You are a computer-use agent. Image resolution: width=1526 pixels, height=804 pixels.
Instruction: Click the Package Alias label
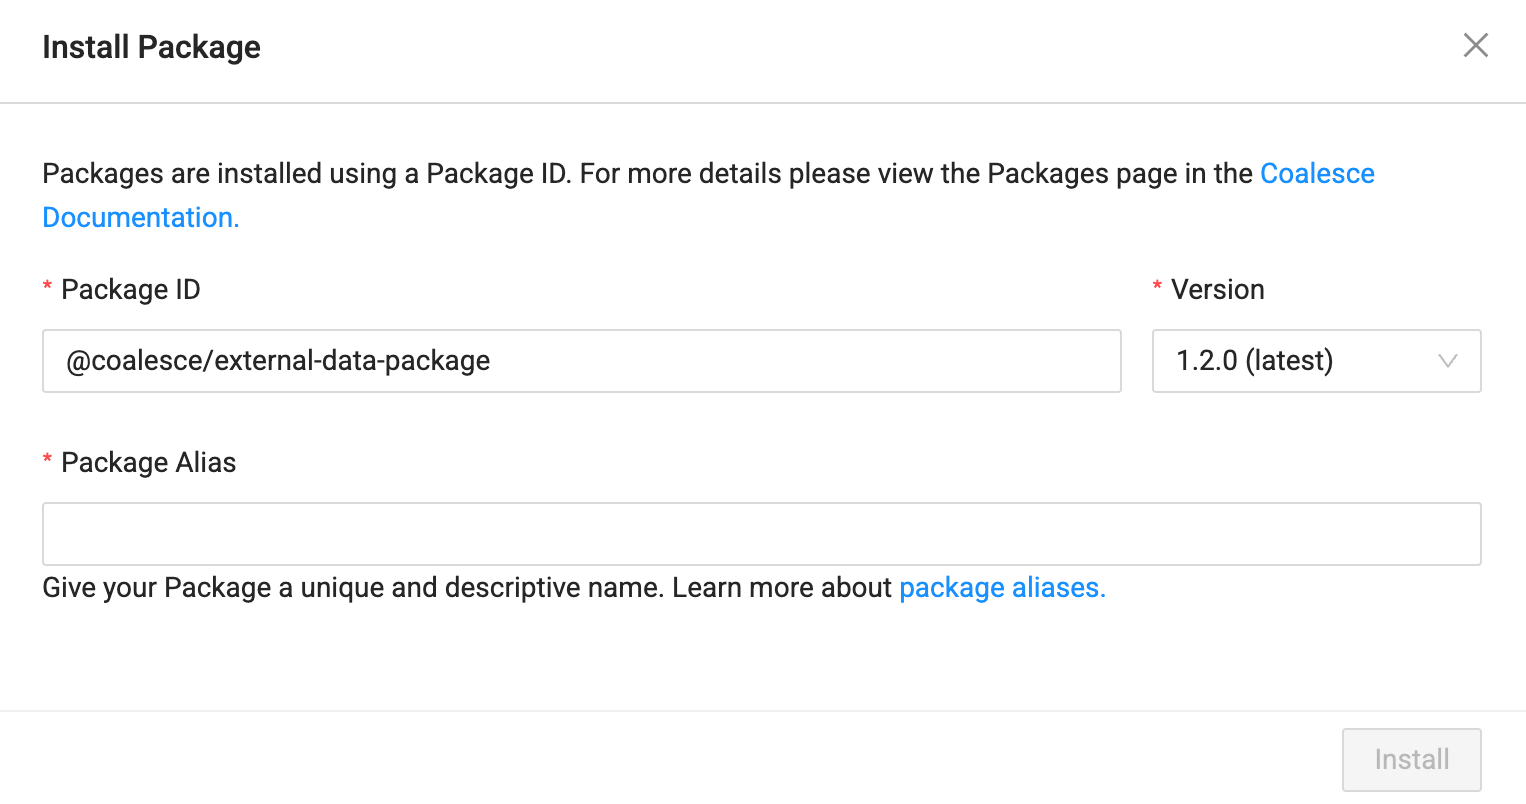coord(148,463)
